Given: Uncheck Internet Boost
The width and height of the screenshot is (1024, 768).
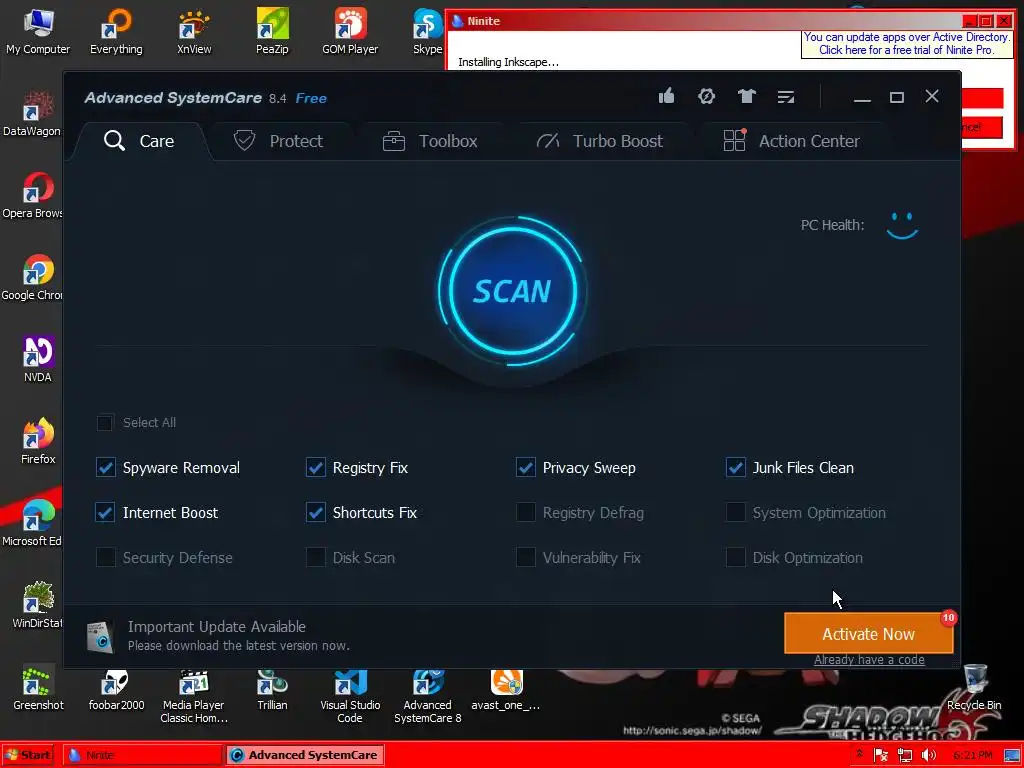Looking at the screenshot, I should pyautogui.click(x=105, y=513).
